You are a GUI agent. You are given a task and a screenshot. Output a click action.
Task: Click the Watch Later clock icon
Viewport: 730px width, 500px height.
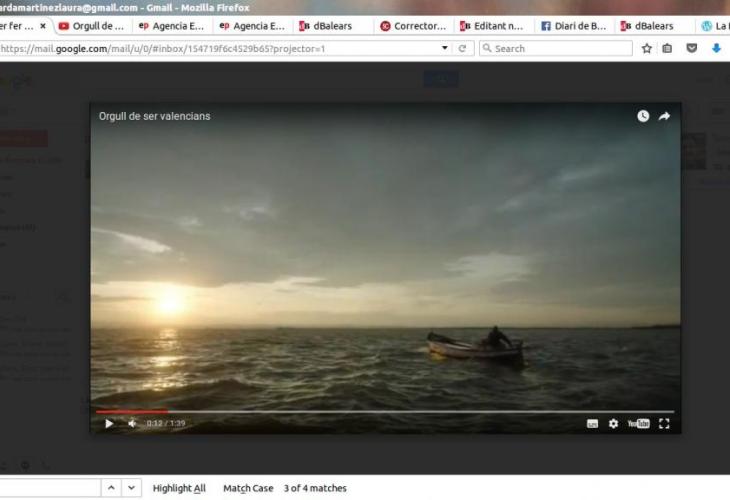643,116
